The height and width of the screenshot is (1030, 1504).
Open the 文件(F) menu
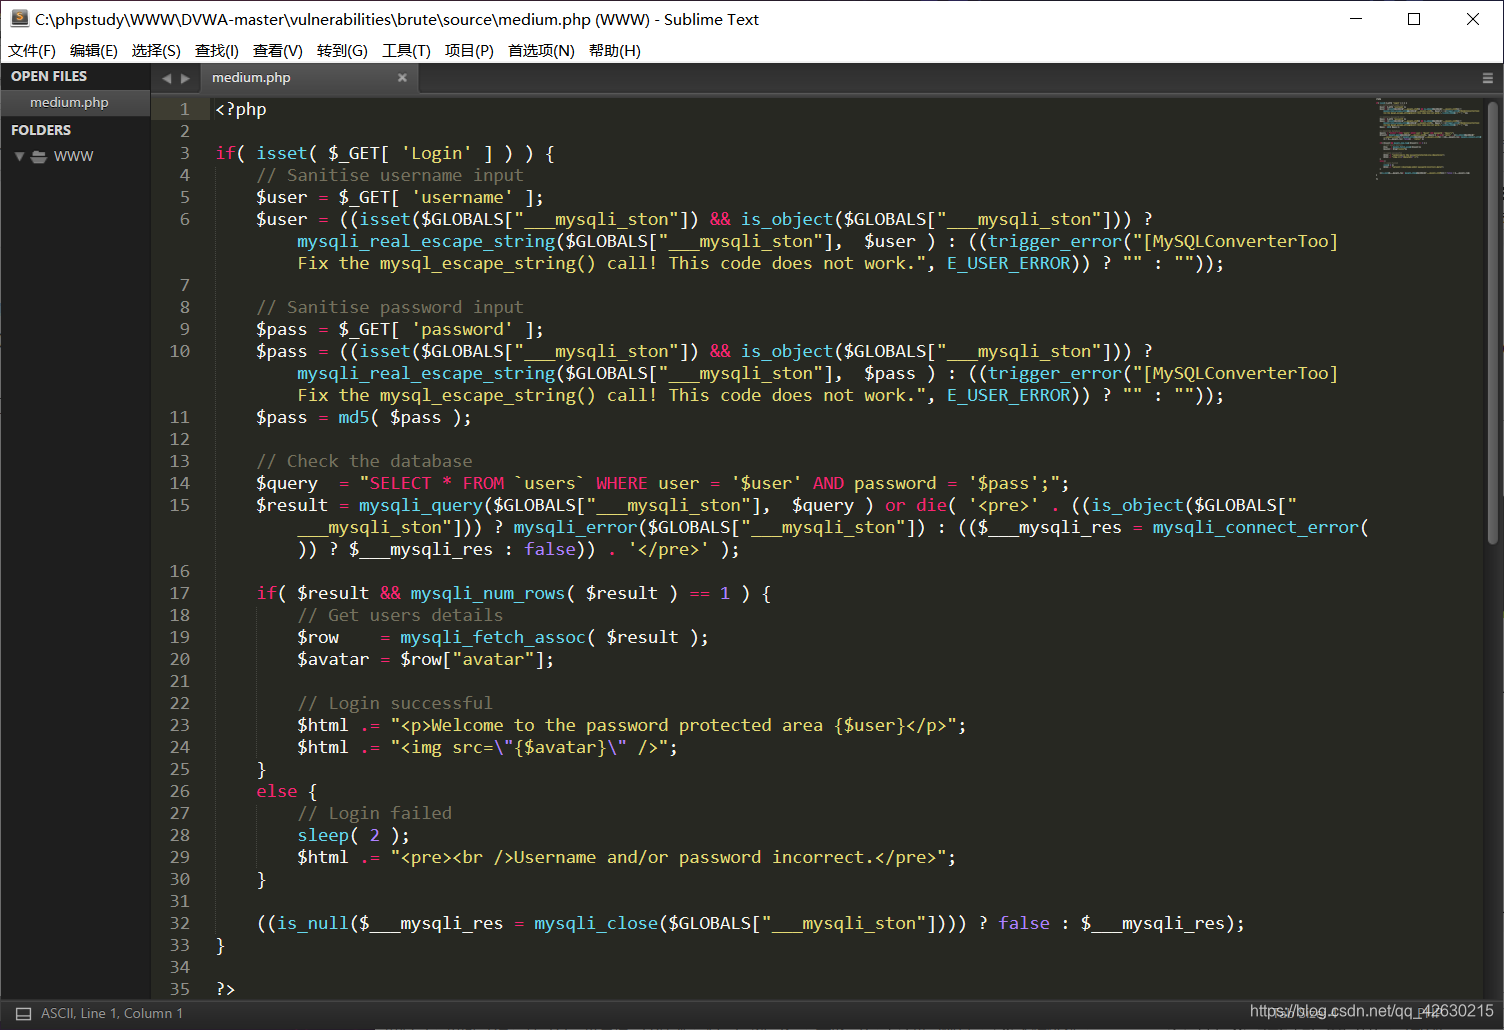tap(32, 50)
